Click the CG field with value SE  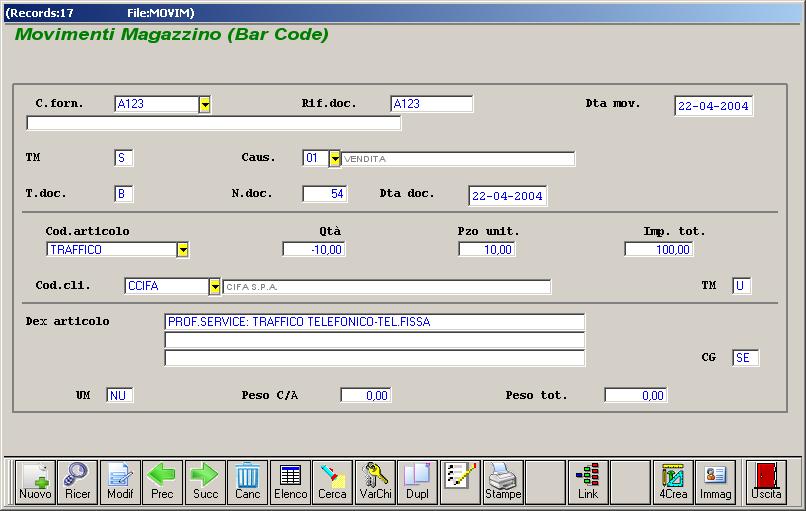click(745, 358)
